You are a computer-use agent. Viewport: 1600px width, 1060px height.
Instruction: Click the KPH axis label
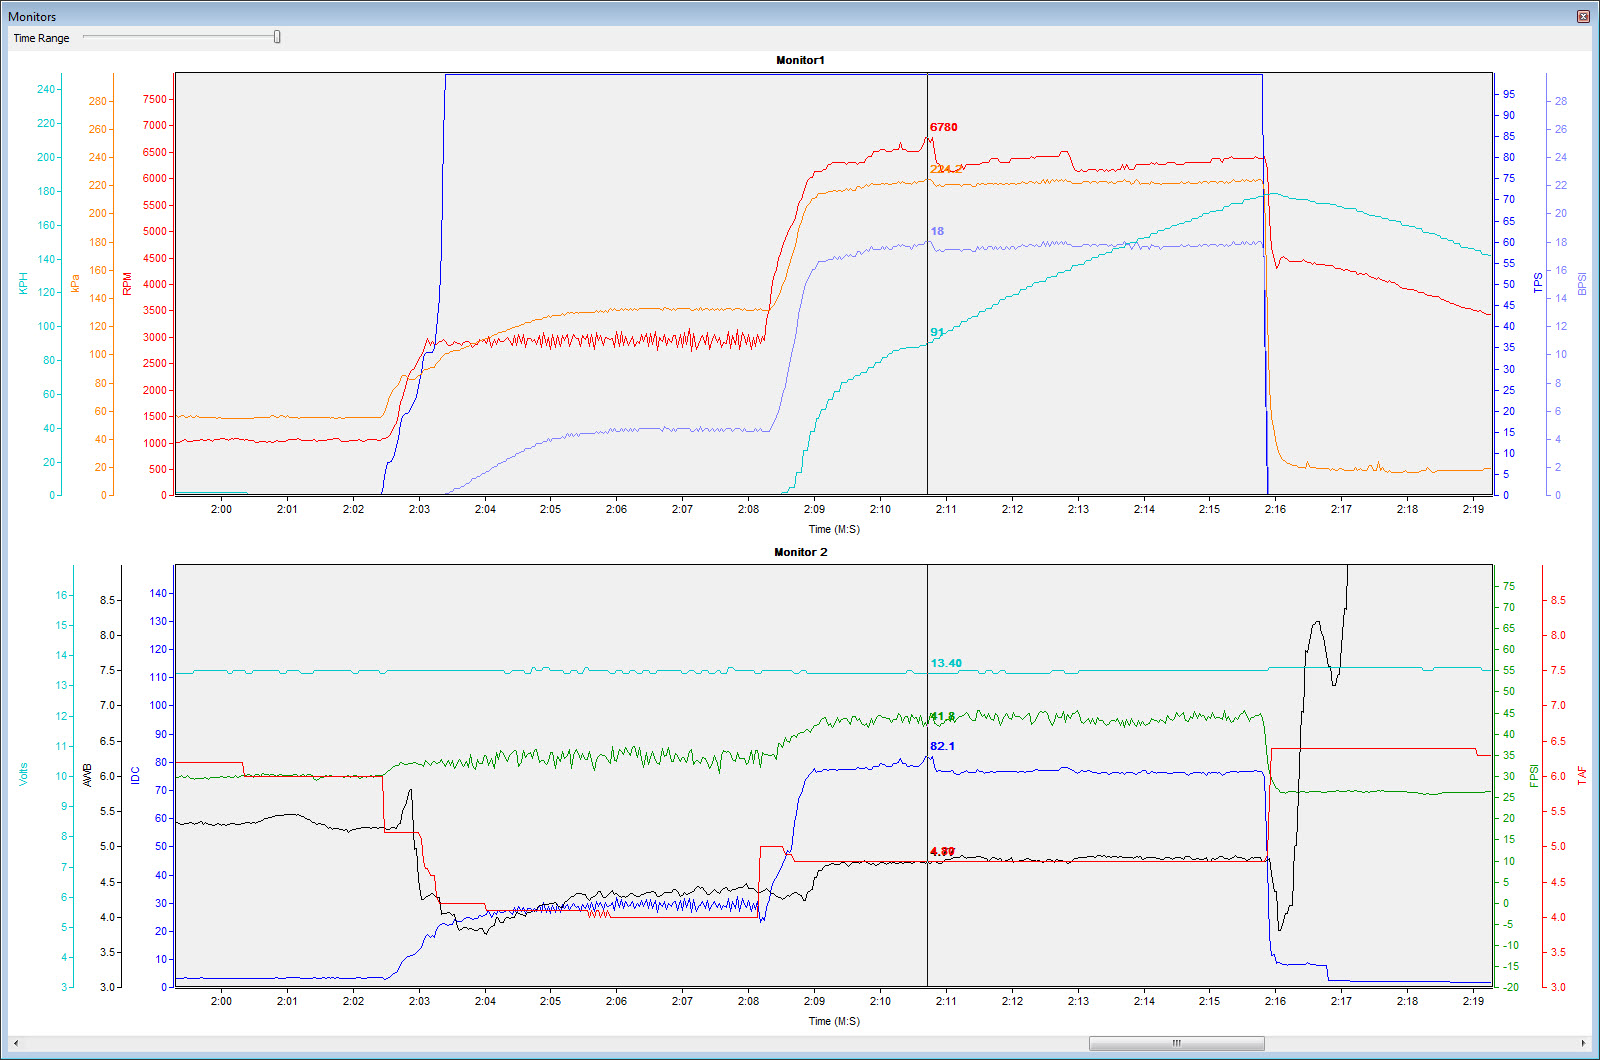click(x=23, y=283)
